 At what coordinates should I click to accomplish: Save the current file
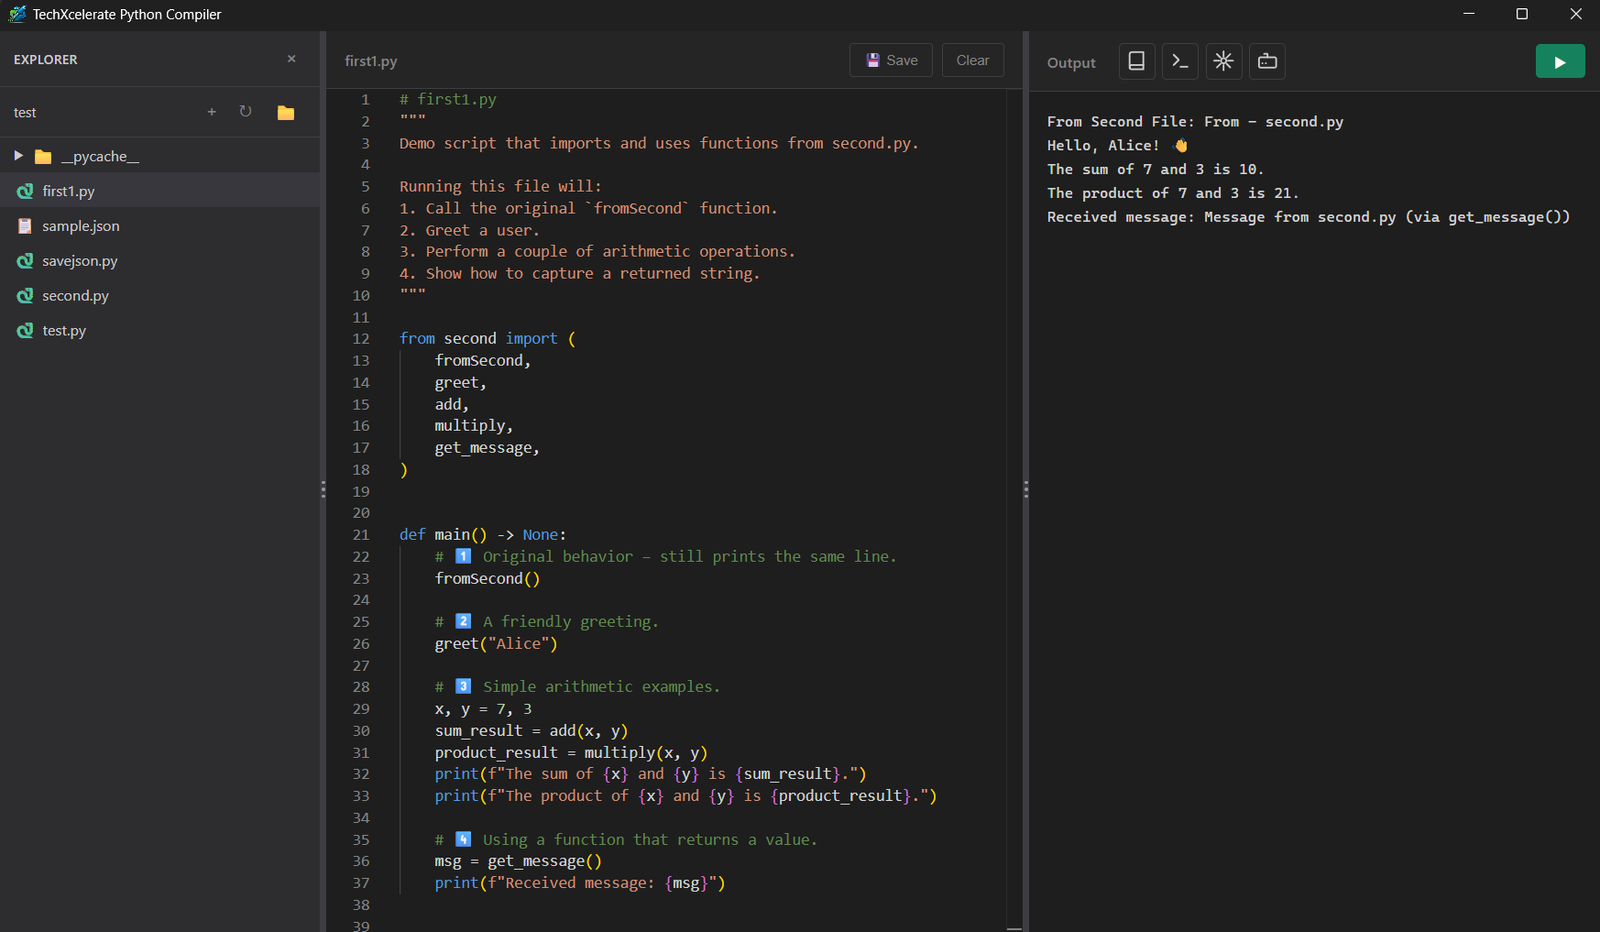(890, 60)
